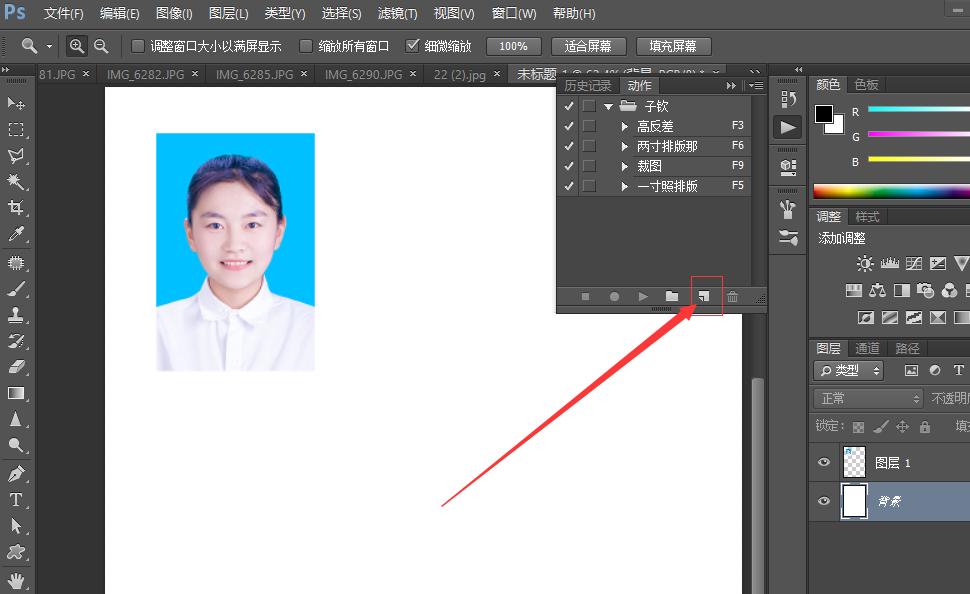Uncheck the 裁图 action checkmark
Viewport: 970px width, 594px height.
568,165
